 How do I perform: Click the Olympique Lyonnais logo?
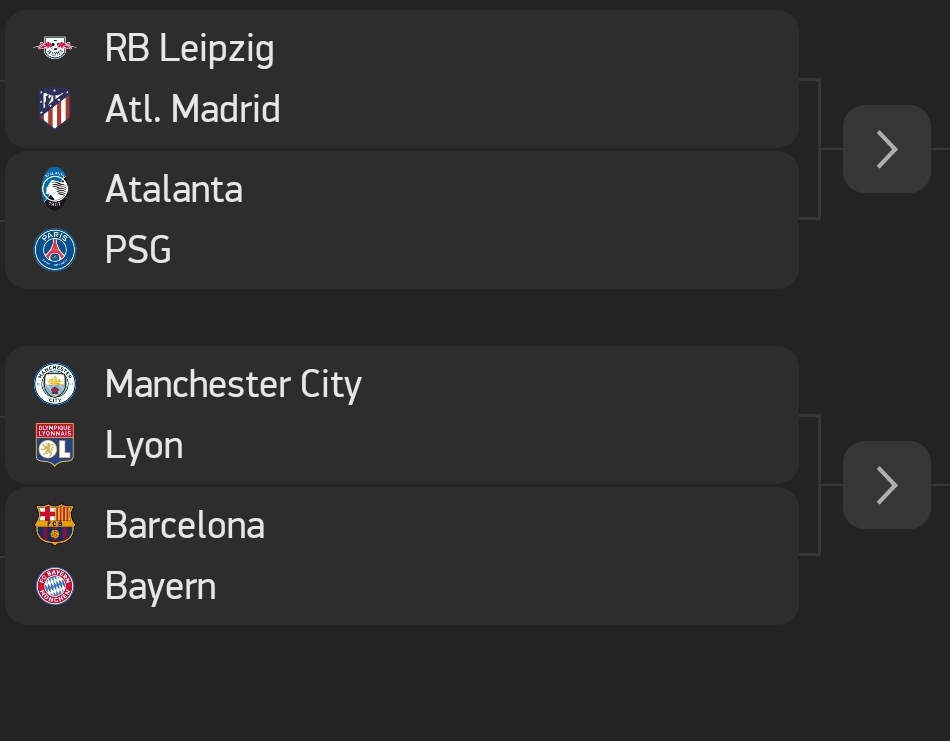(55, 444)
